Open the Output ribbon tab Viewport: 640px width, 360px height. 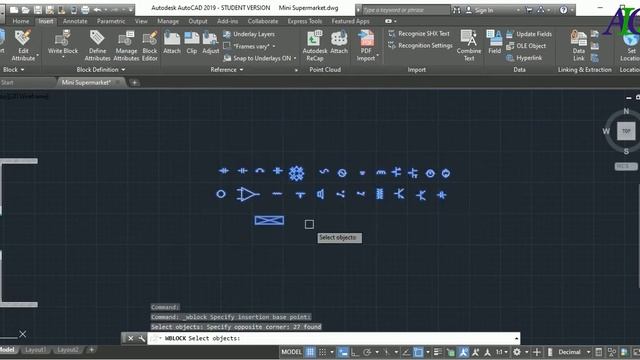point(198,21)
